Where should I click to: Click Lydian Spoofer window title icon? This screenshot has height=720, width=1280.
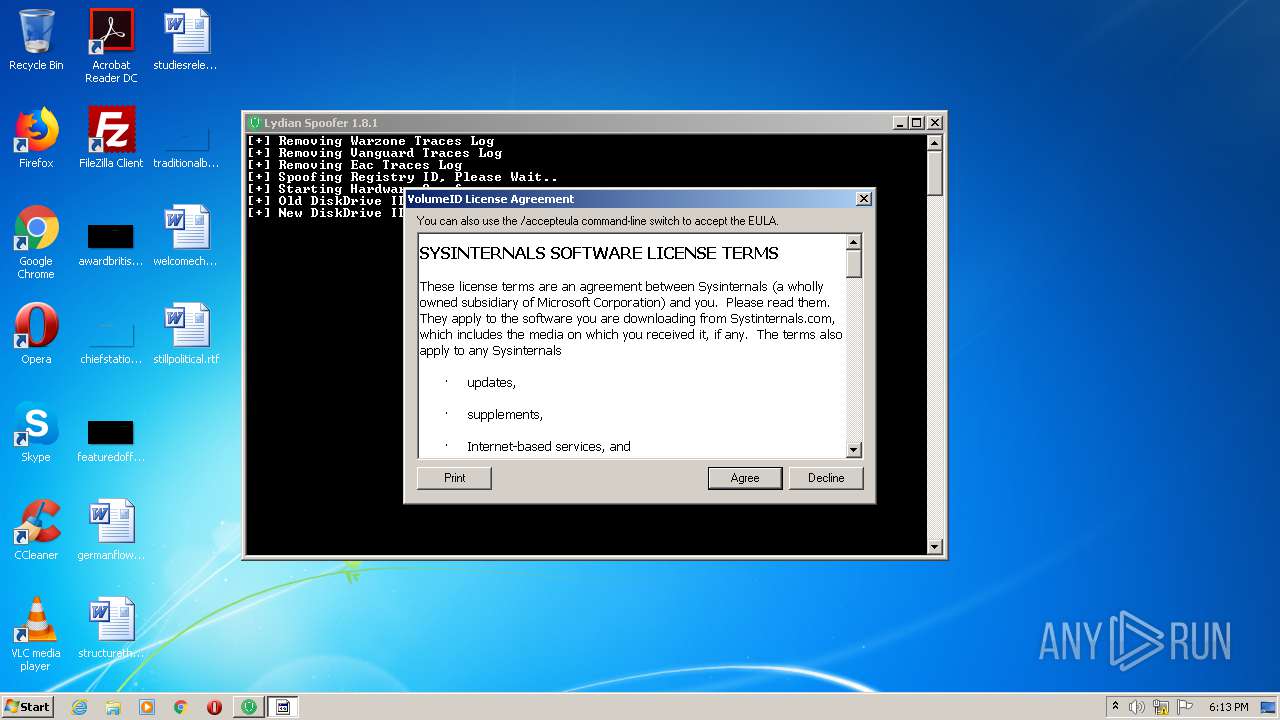tap(255, 123)
